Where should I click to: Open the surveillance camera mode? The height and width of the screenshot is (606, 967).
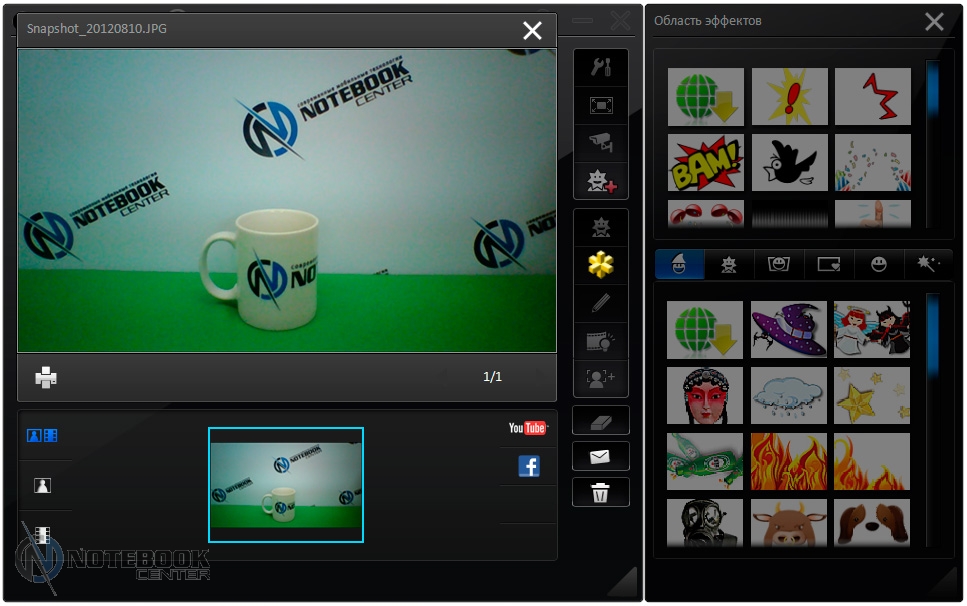click(601, 143)
